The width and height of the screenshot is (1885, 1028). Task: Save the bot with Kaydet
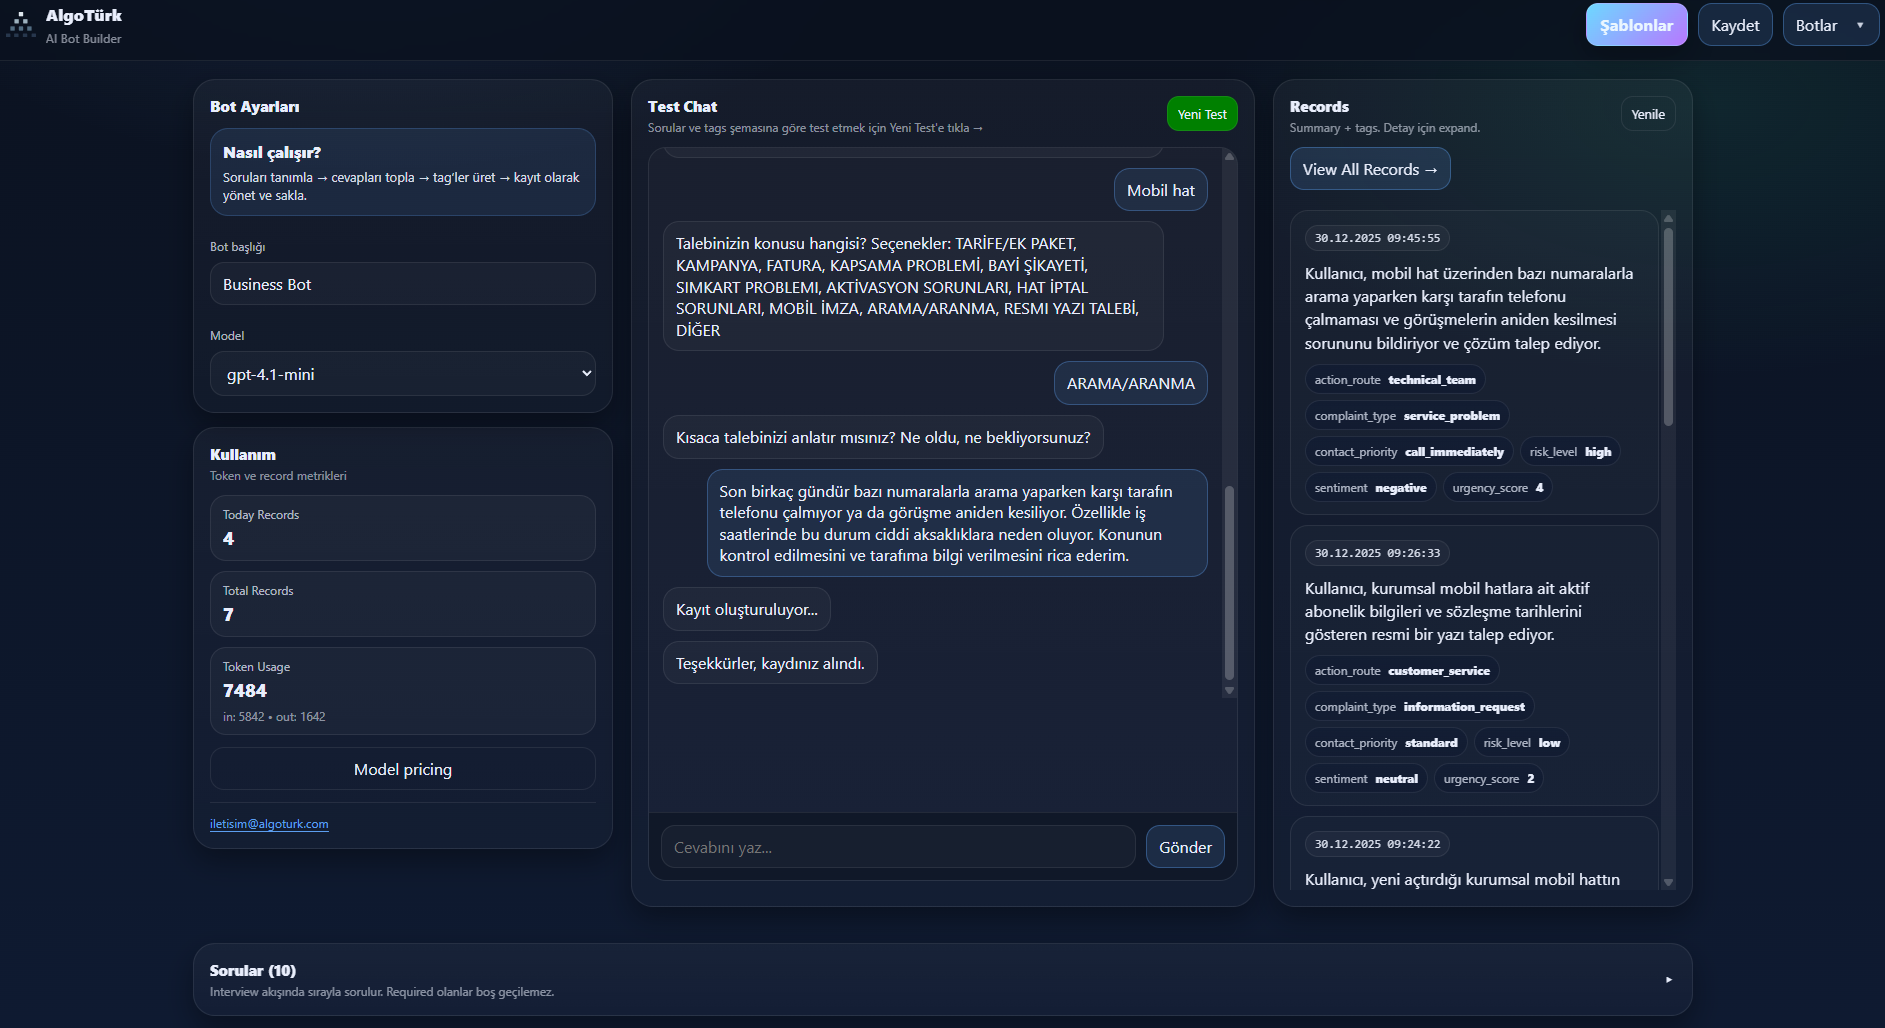1735,24
